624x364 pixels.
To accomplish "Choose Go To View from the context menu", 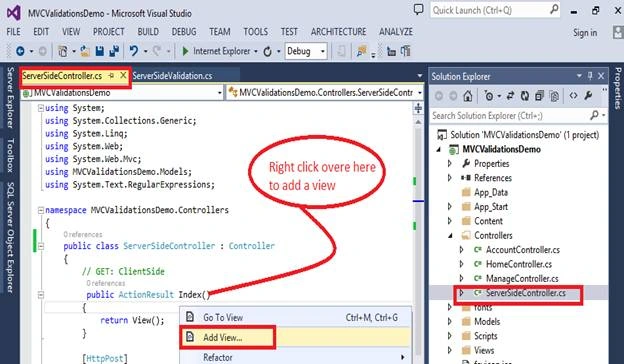I will point(223,317).
